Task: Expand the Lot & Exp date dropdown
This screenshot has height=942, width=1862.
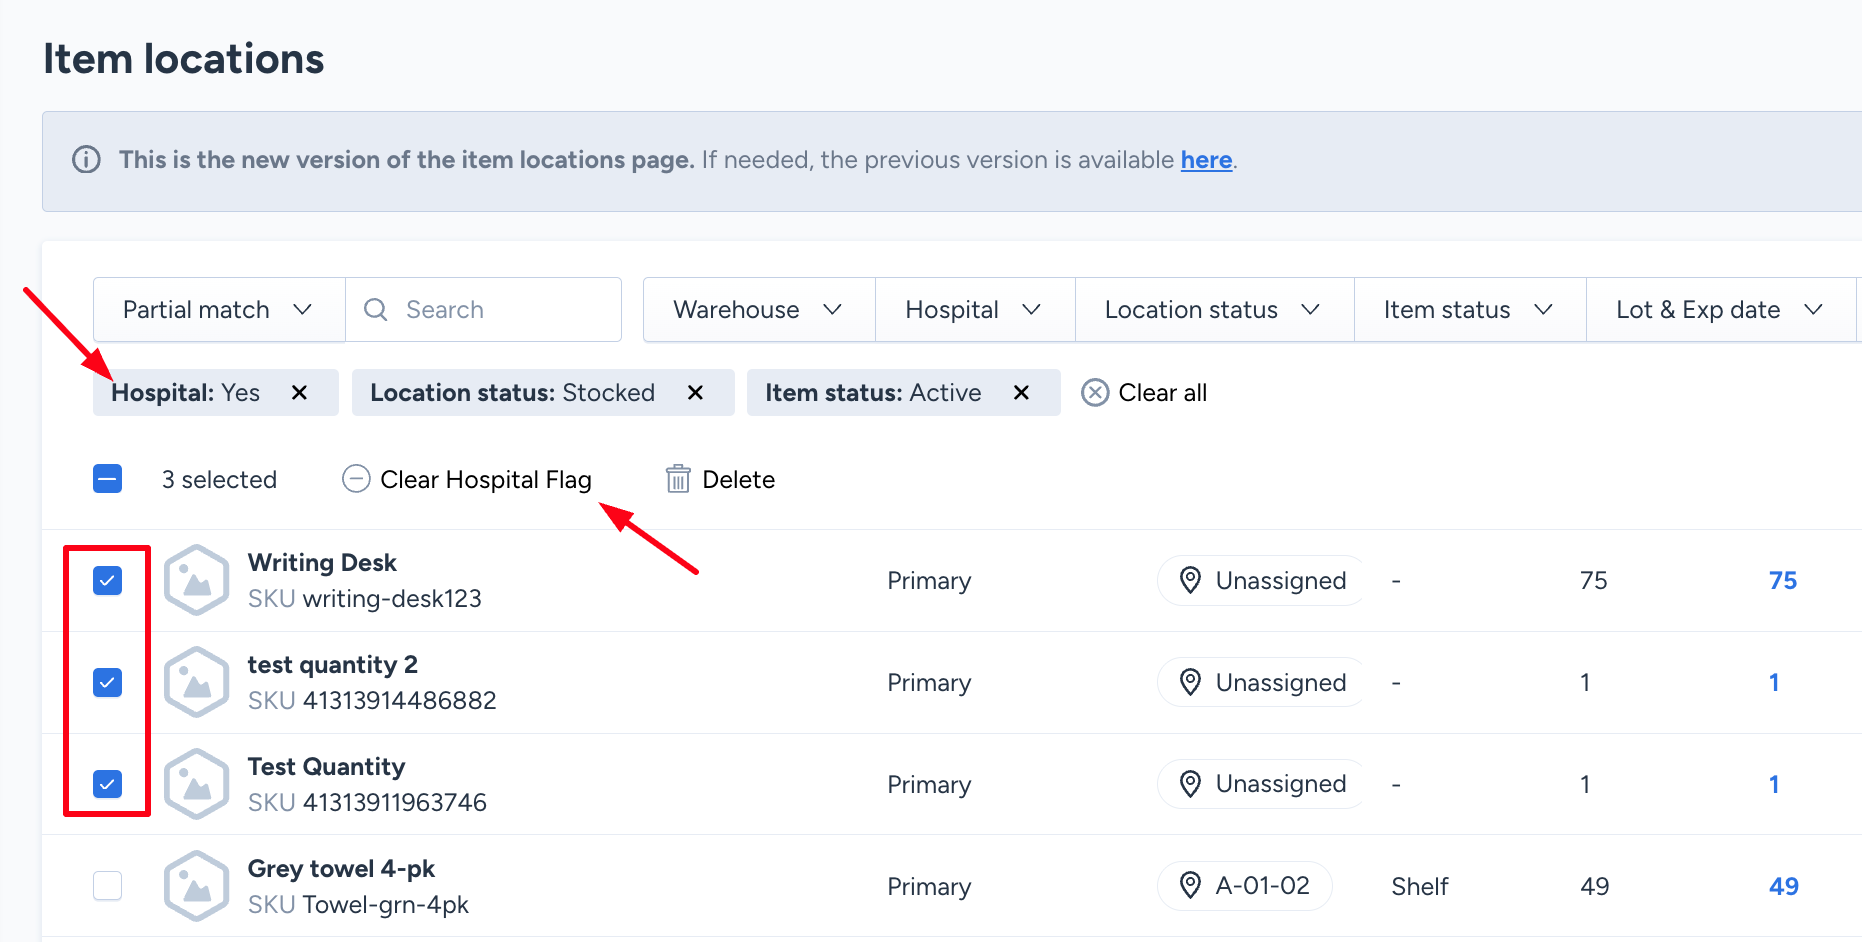Action: [1721, 310]
